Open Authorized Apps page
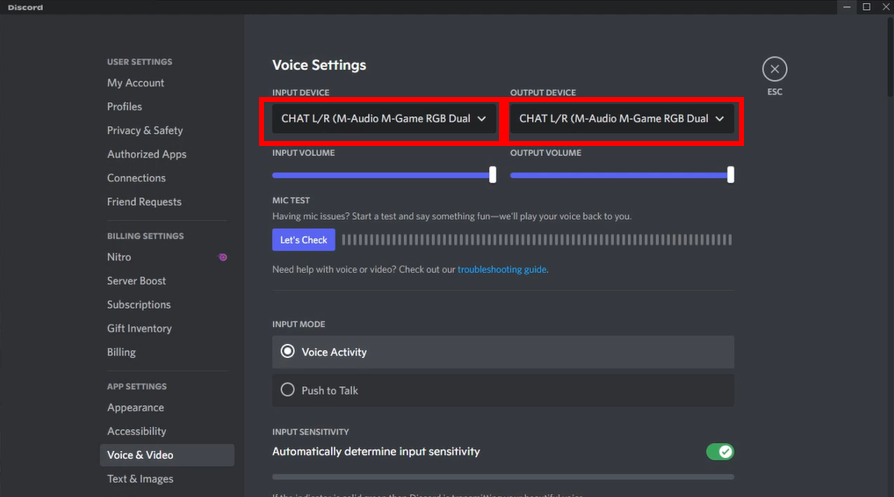 click(x=147, y=154)
